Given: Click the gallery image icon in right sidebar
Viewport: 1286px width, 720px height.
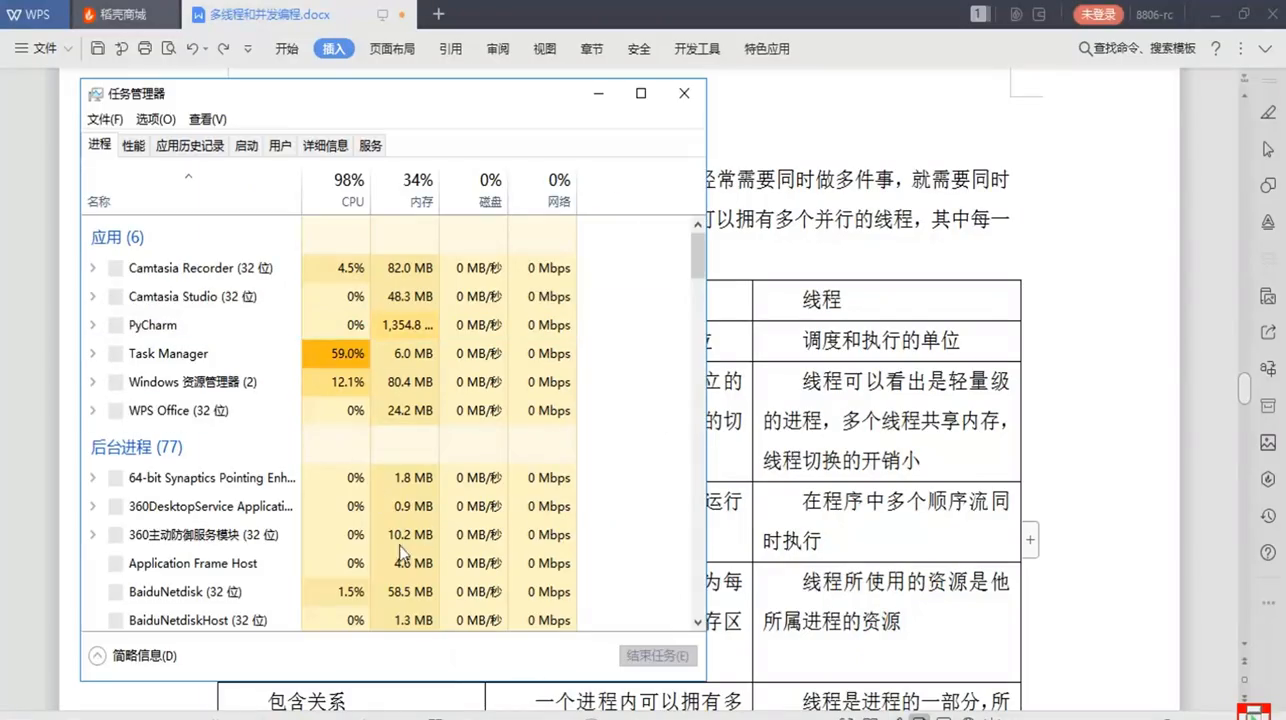Looking at the screenshot, I should (1268, 296).
